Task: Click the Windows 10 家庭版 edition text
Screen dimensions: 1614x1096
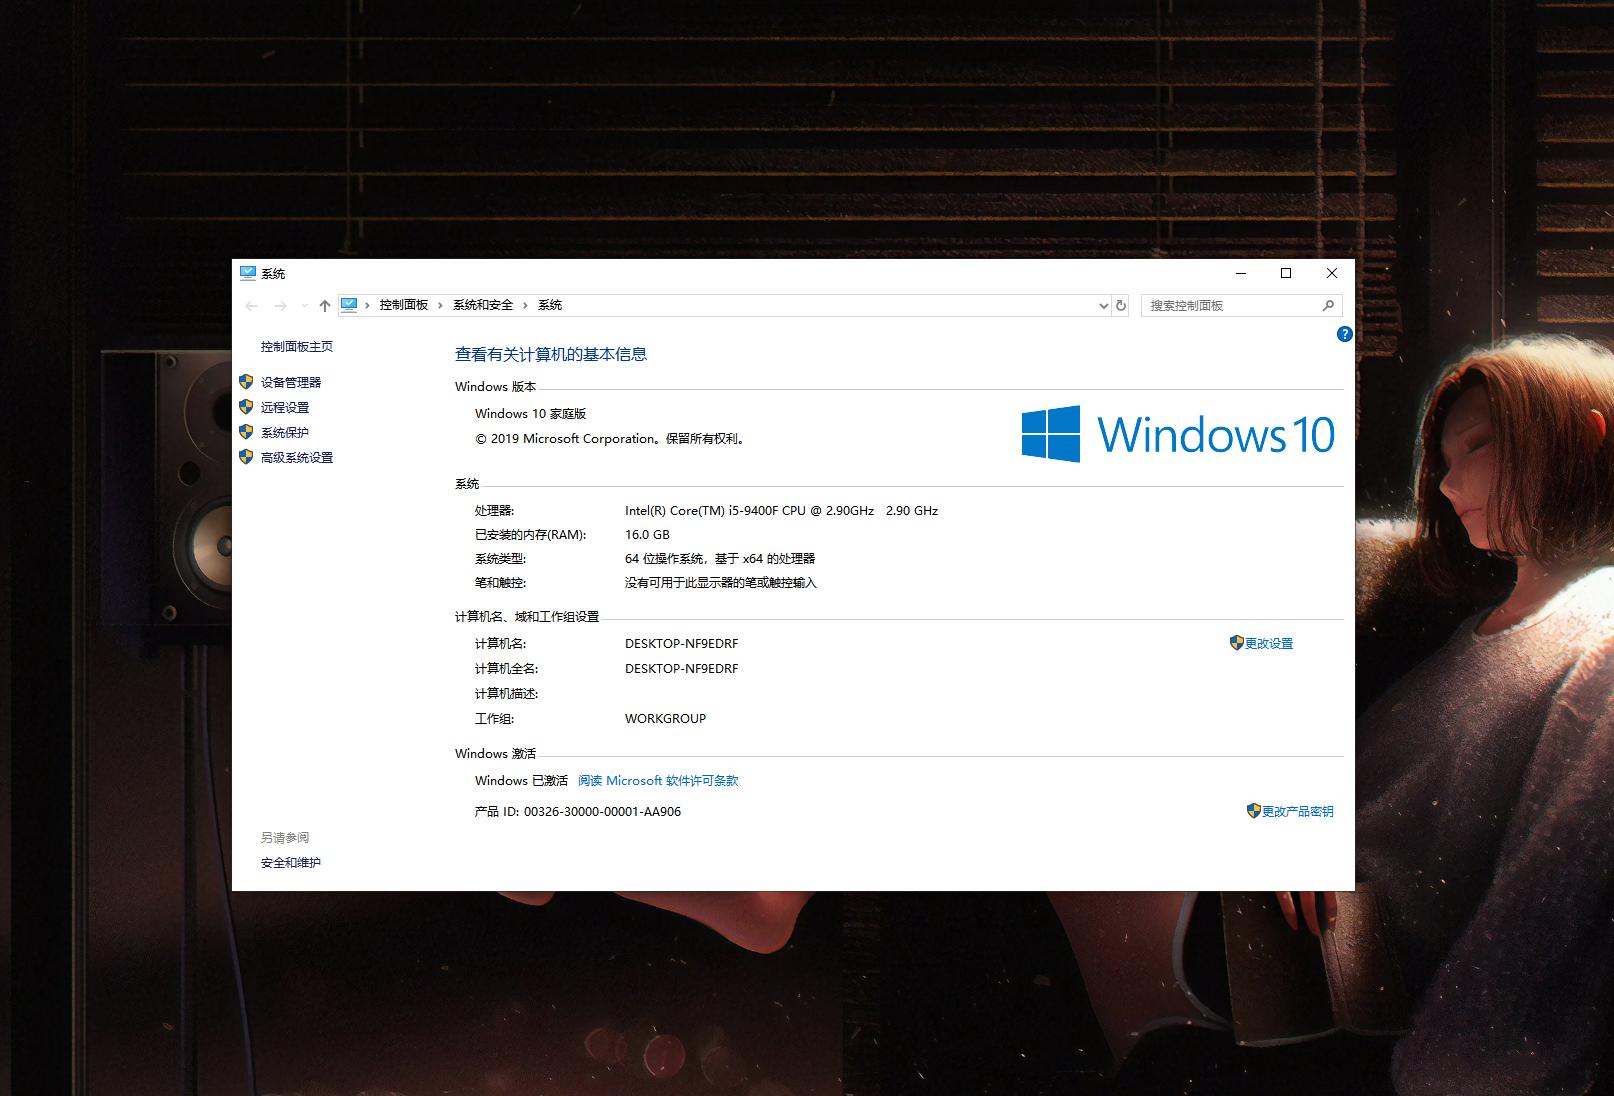Action: pos(531,414)
